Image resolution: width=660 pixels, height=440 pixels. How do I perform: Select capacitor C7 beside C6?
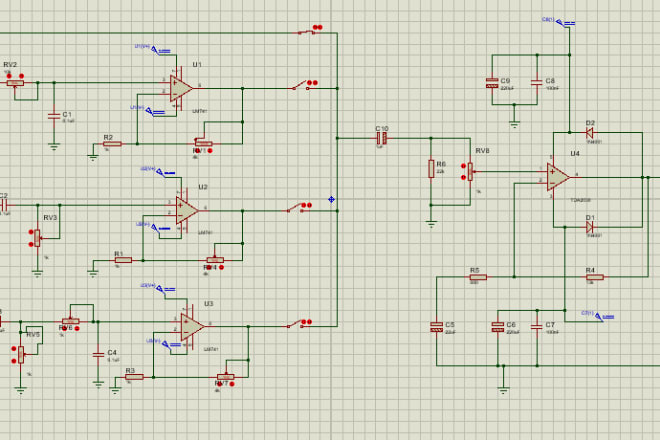[x=537, y=327]
